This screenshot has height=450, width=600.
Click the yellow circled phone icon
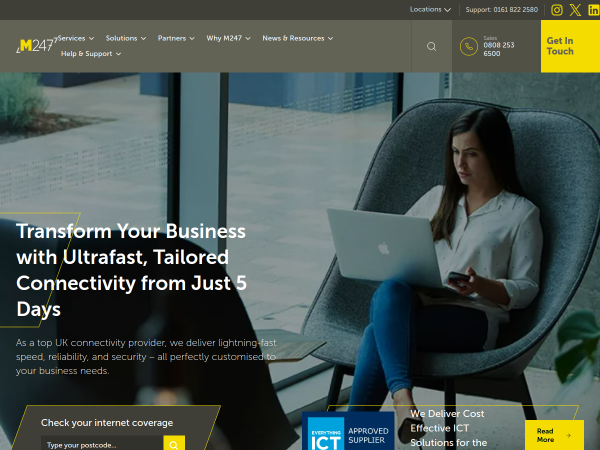[x=469, y=47]
